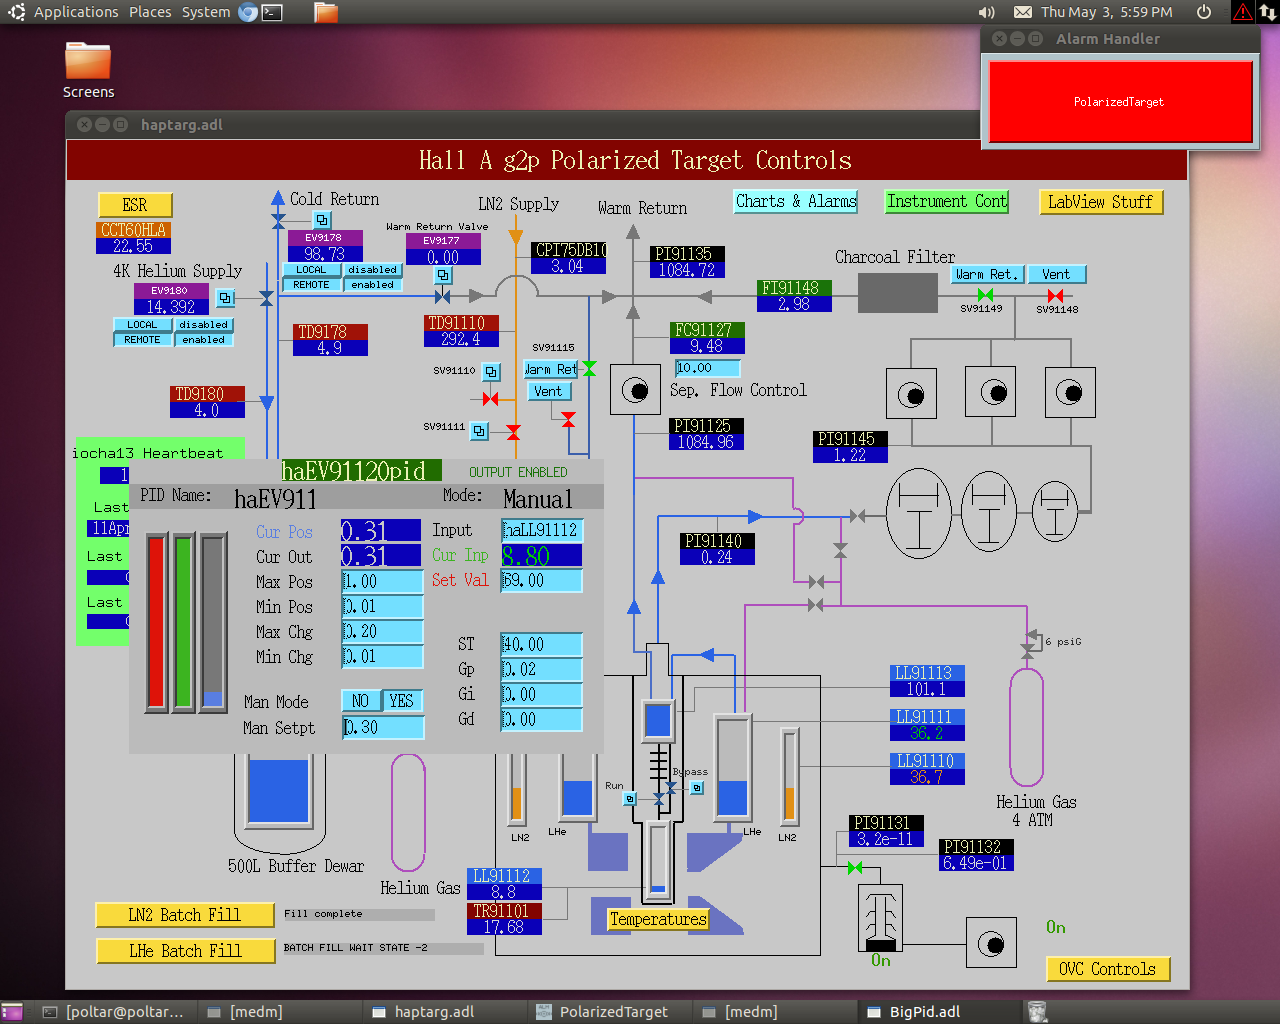Click the SV91110 related display icon

491,372
